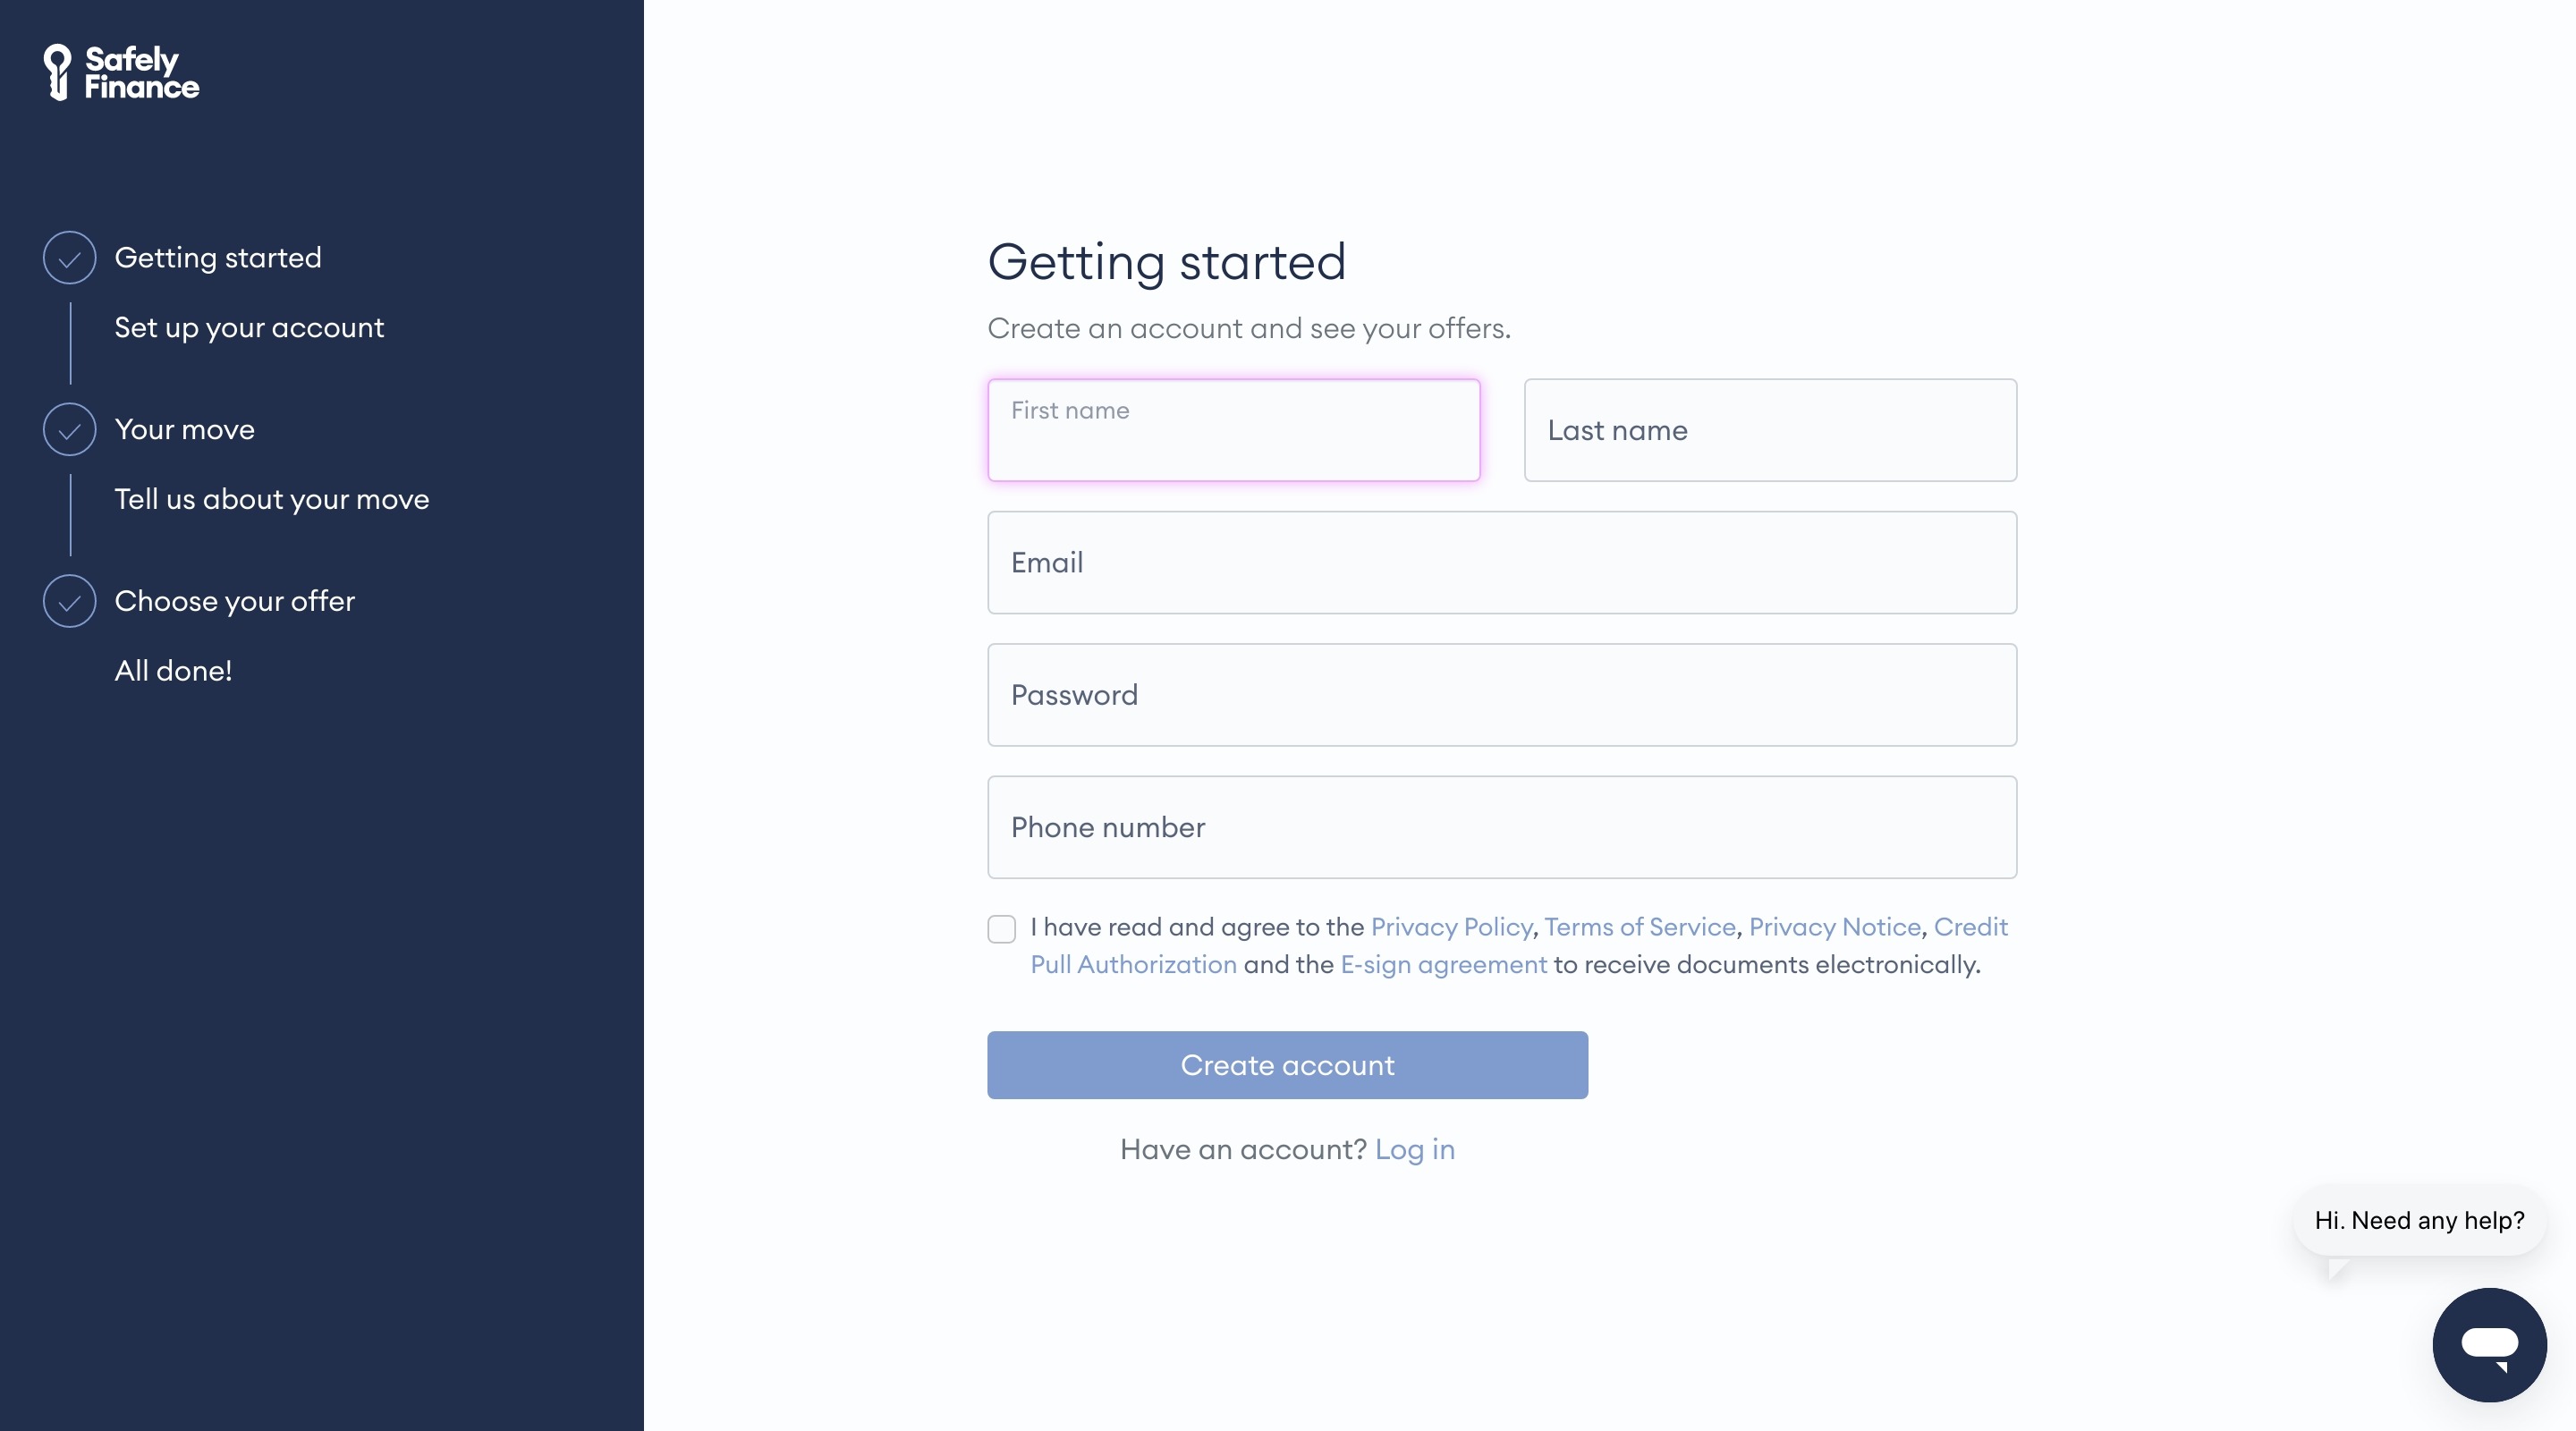The height and width of the screenshot is (1431, 2576).
Task: Open the chat widget bubble icon
Action: 2488,1343
